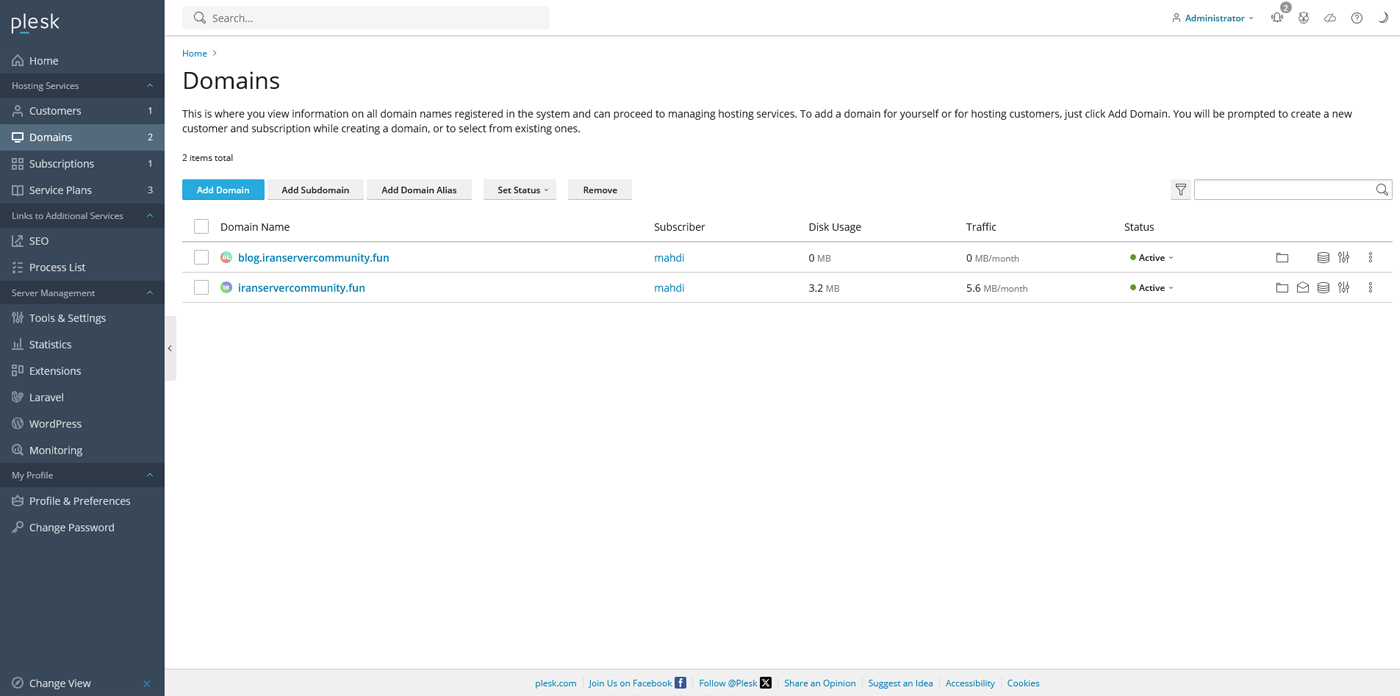
Task: Check the select-all checkbox in table header
Action: coord(201,227)
